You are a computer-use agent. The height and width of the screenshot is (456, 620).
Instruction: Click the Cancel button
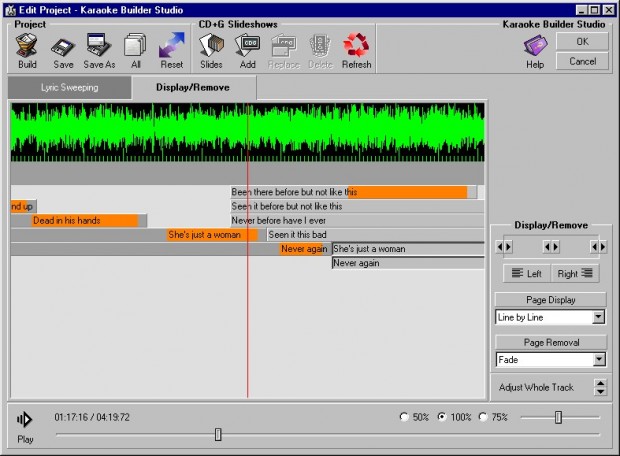(x=582, y=61)
